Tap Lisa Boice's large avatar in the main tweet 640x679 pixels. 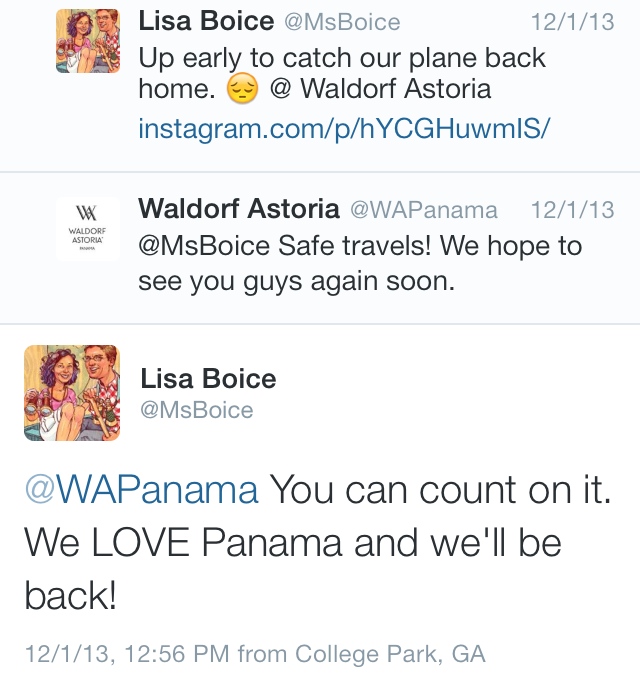pos(71,393)
